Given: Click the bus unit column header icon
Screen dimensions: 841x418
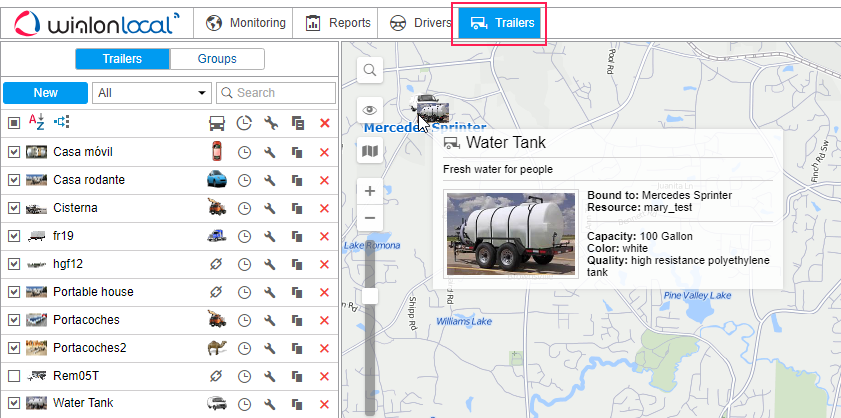Looking at the screenshot, I should pyautogui.click(x=216, y=123).
